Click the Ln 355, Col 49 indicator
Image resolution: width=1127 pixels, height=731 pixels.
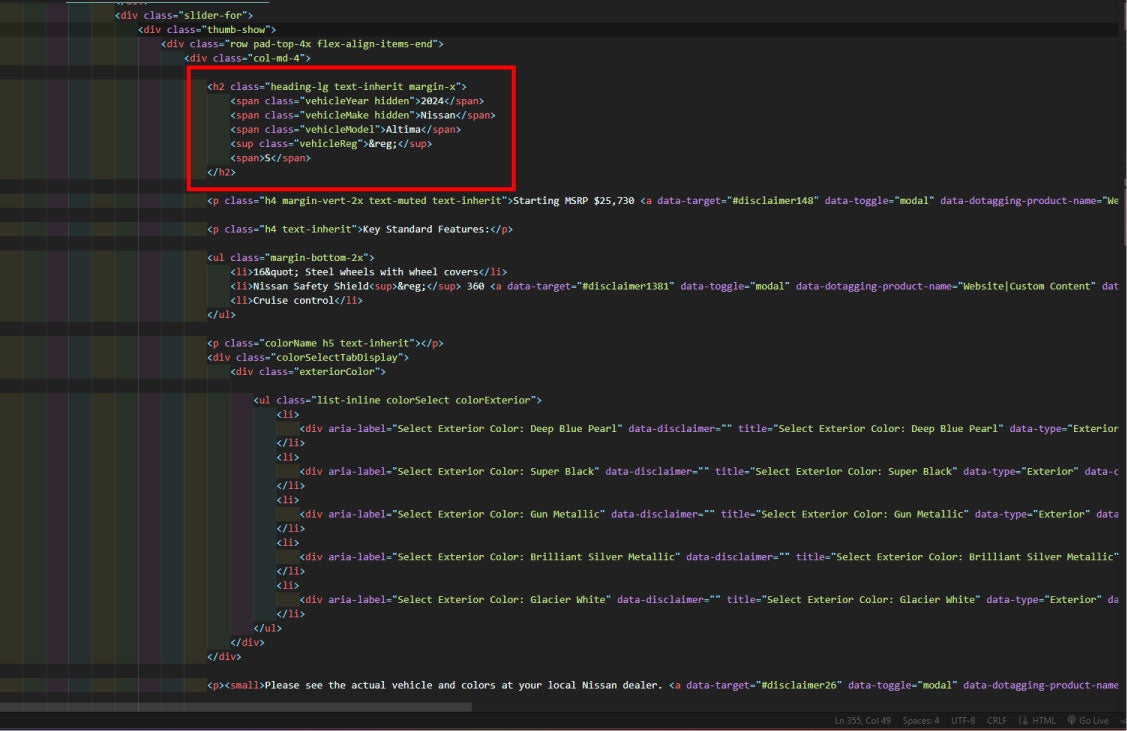[x=862, y=721]
